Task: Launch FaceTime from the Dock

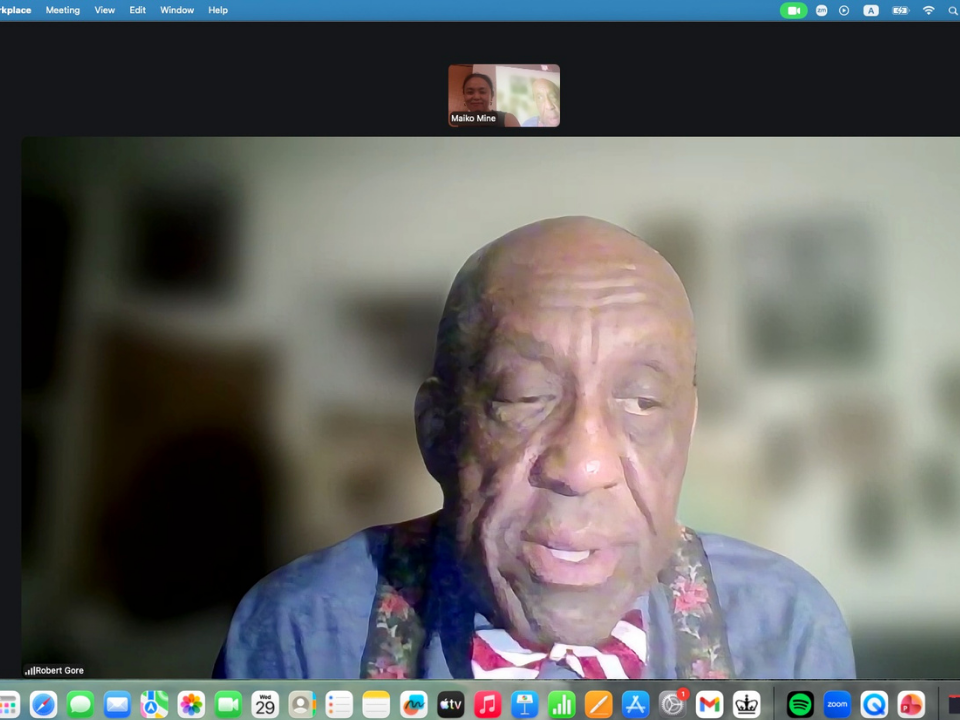Action: point(228,705)
